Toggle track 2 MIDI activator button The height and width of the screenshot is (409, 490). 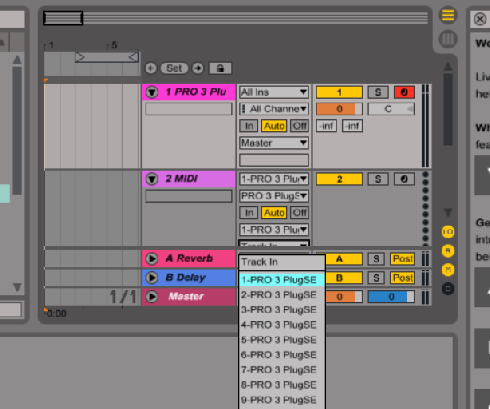(339, 179)
